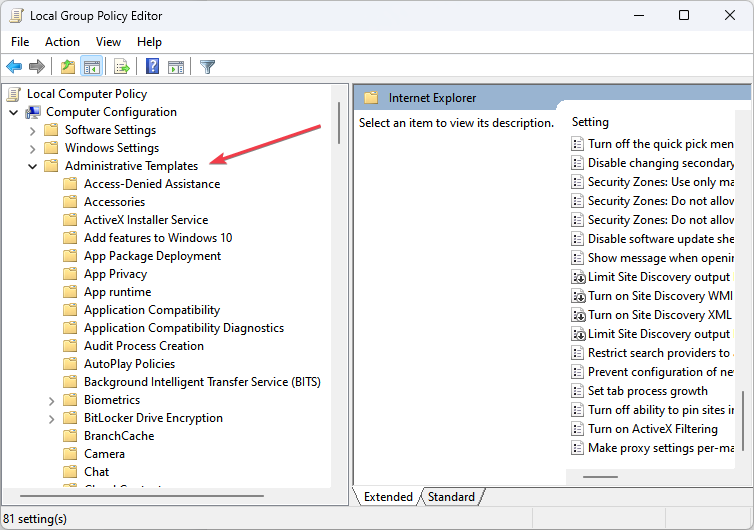This screenshot has height=530, width=754.
Task: Click the Forward arrow toolbar icon
Action: pos(37,66)
